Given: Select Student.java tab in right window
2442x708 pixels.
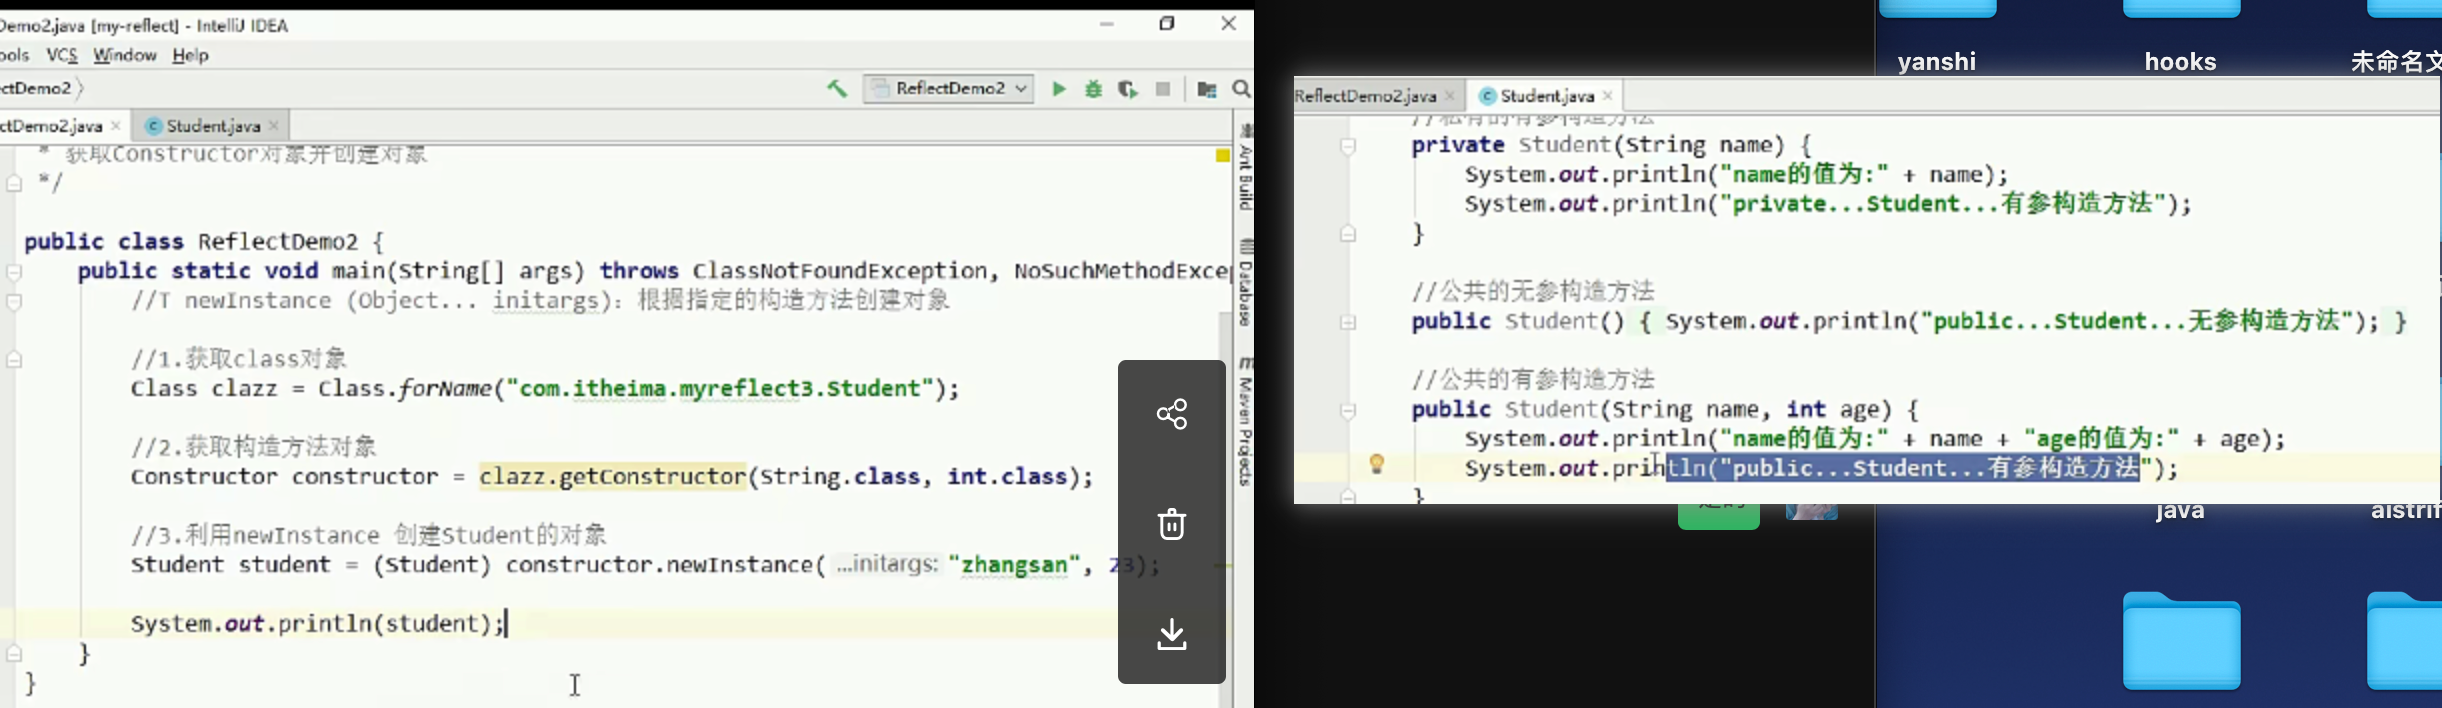Looking at the screenshot, I should pos(1546,96).
